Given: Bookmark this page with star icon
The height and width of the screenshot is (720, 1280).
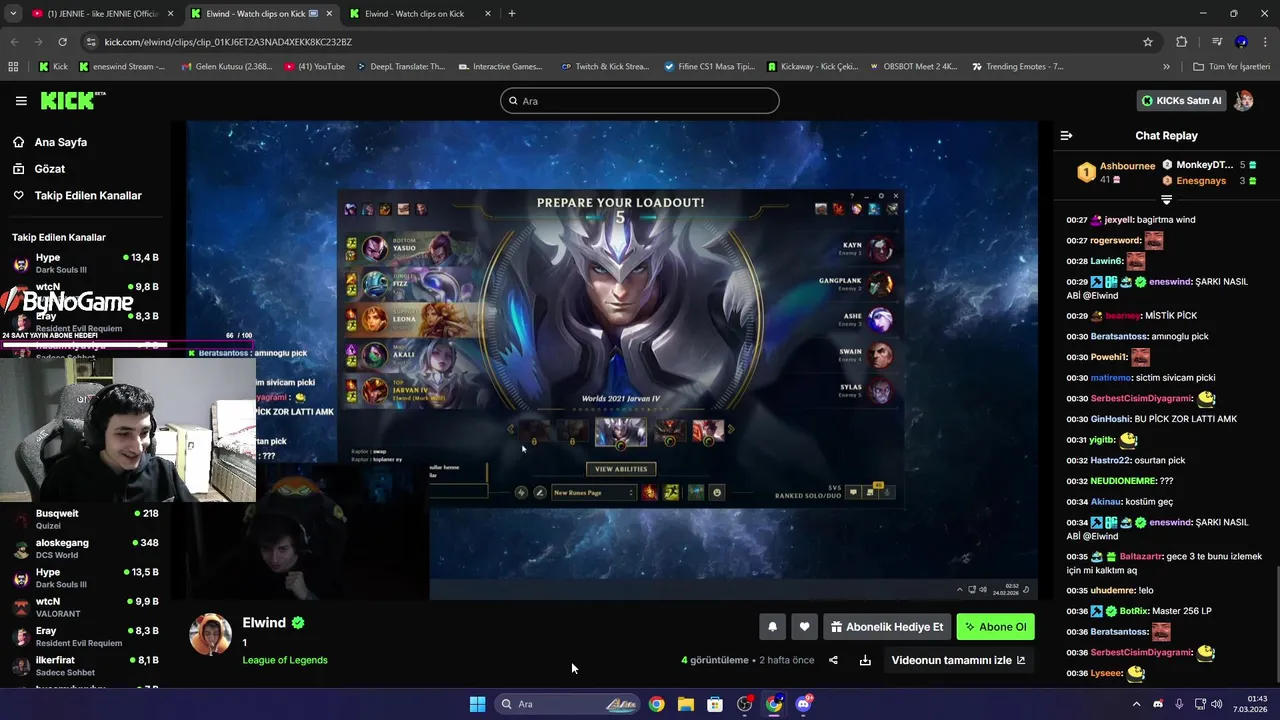Looking at the screenshot, I should [1148, 42].
